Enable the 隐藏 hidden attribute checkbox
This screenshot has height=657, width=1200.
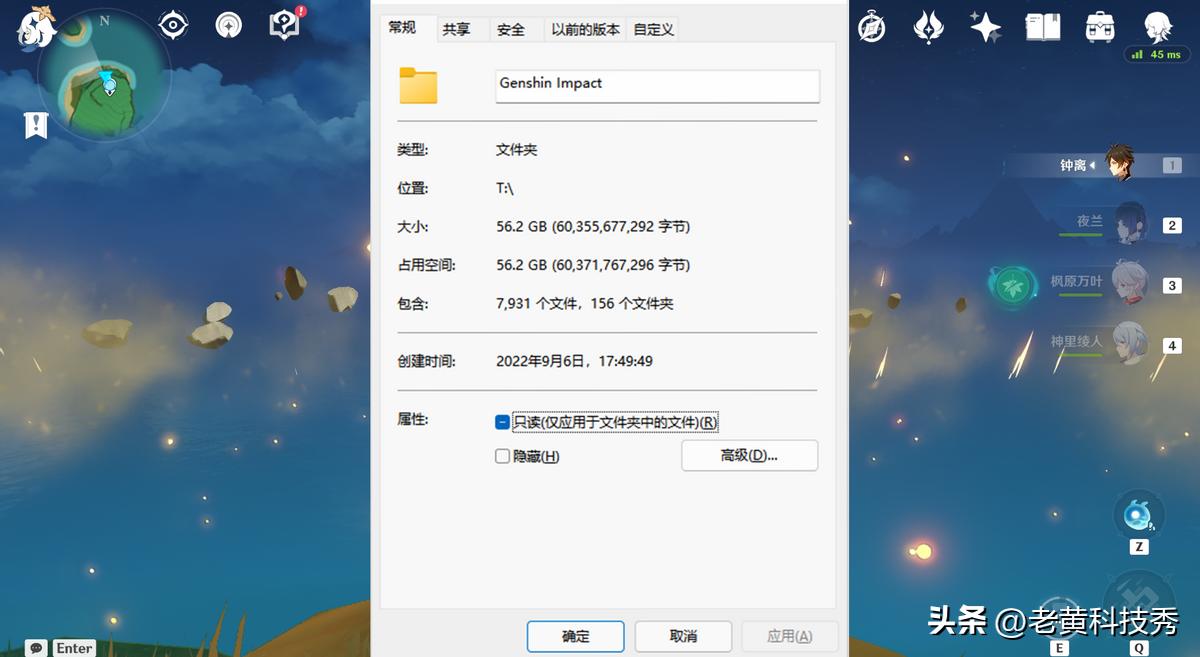502,456
